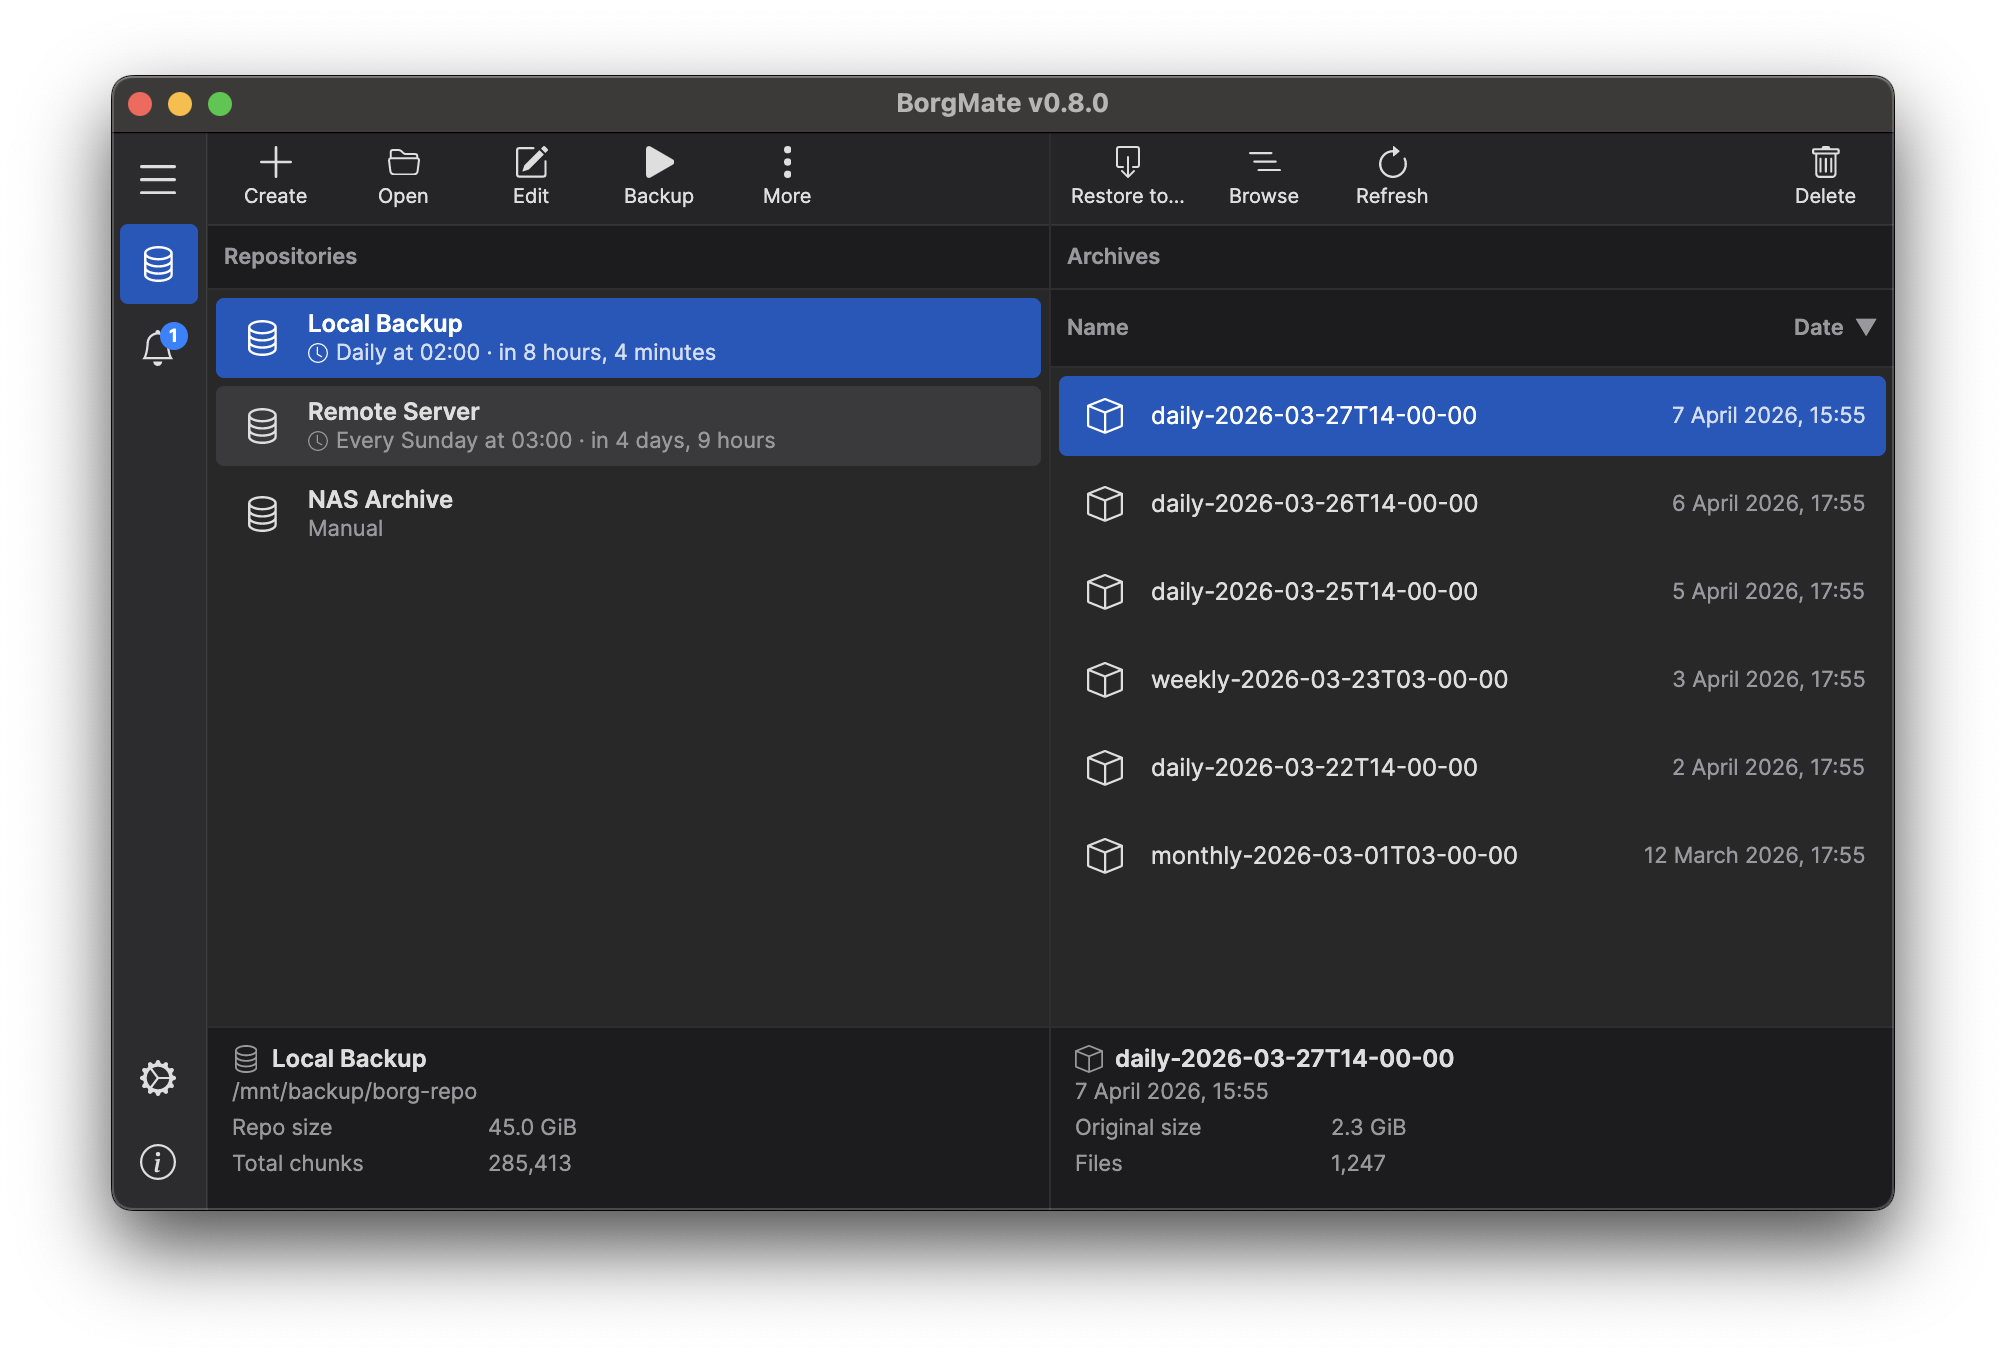
Task: Select archive weekly-2026-03-23T03-00-00
Action: (1471, 680)
